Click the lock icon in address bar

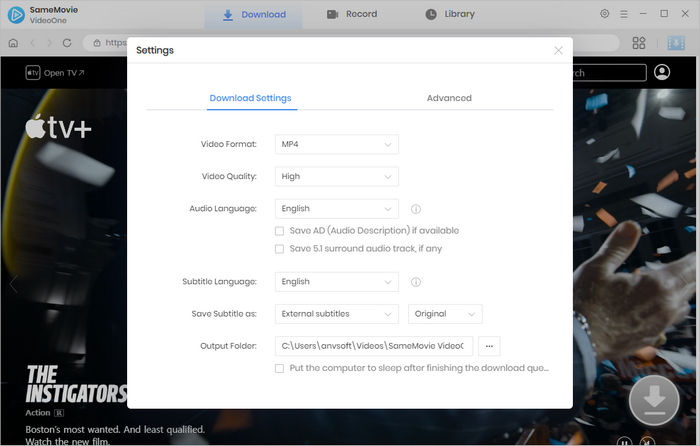pyautogui.click(x=97, y=43)
